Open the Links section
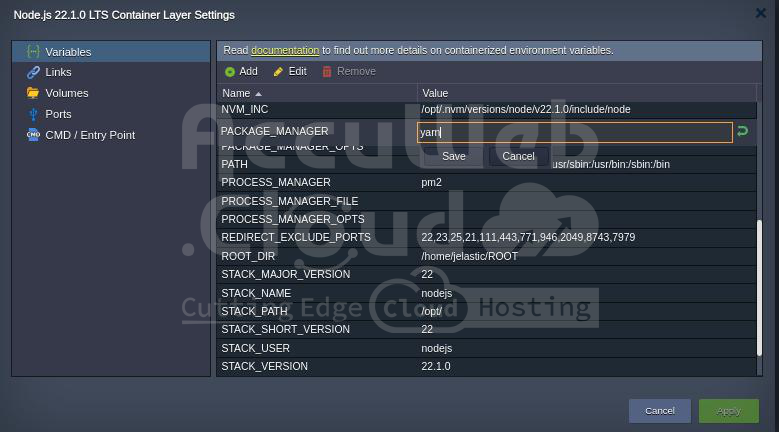 58,72
